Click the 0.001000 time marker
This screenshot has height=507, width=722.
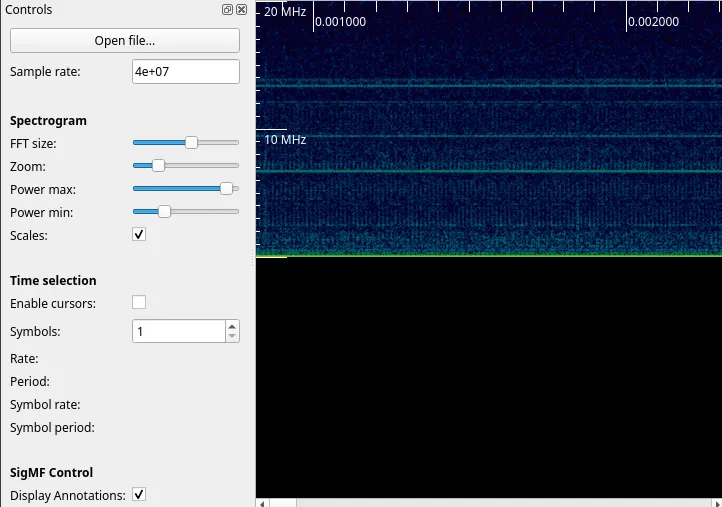coord(341,22)
